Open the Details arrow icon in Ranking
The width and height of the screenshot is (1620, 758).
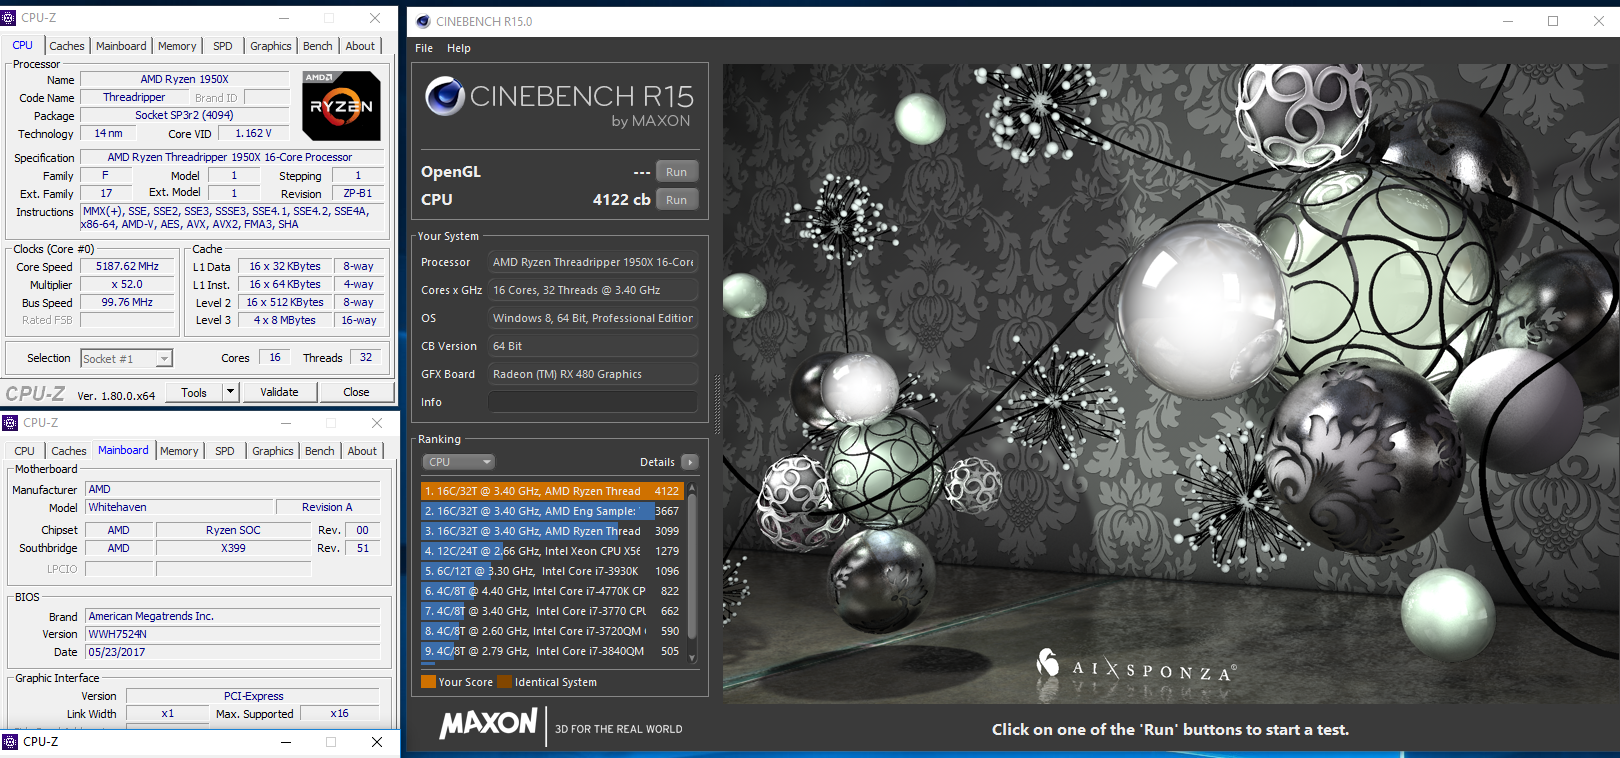point(689,462)
